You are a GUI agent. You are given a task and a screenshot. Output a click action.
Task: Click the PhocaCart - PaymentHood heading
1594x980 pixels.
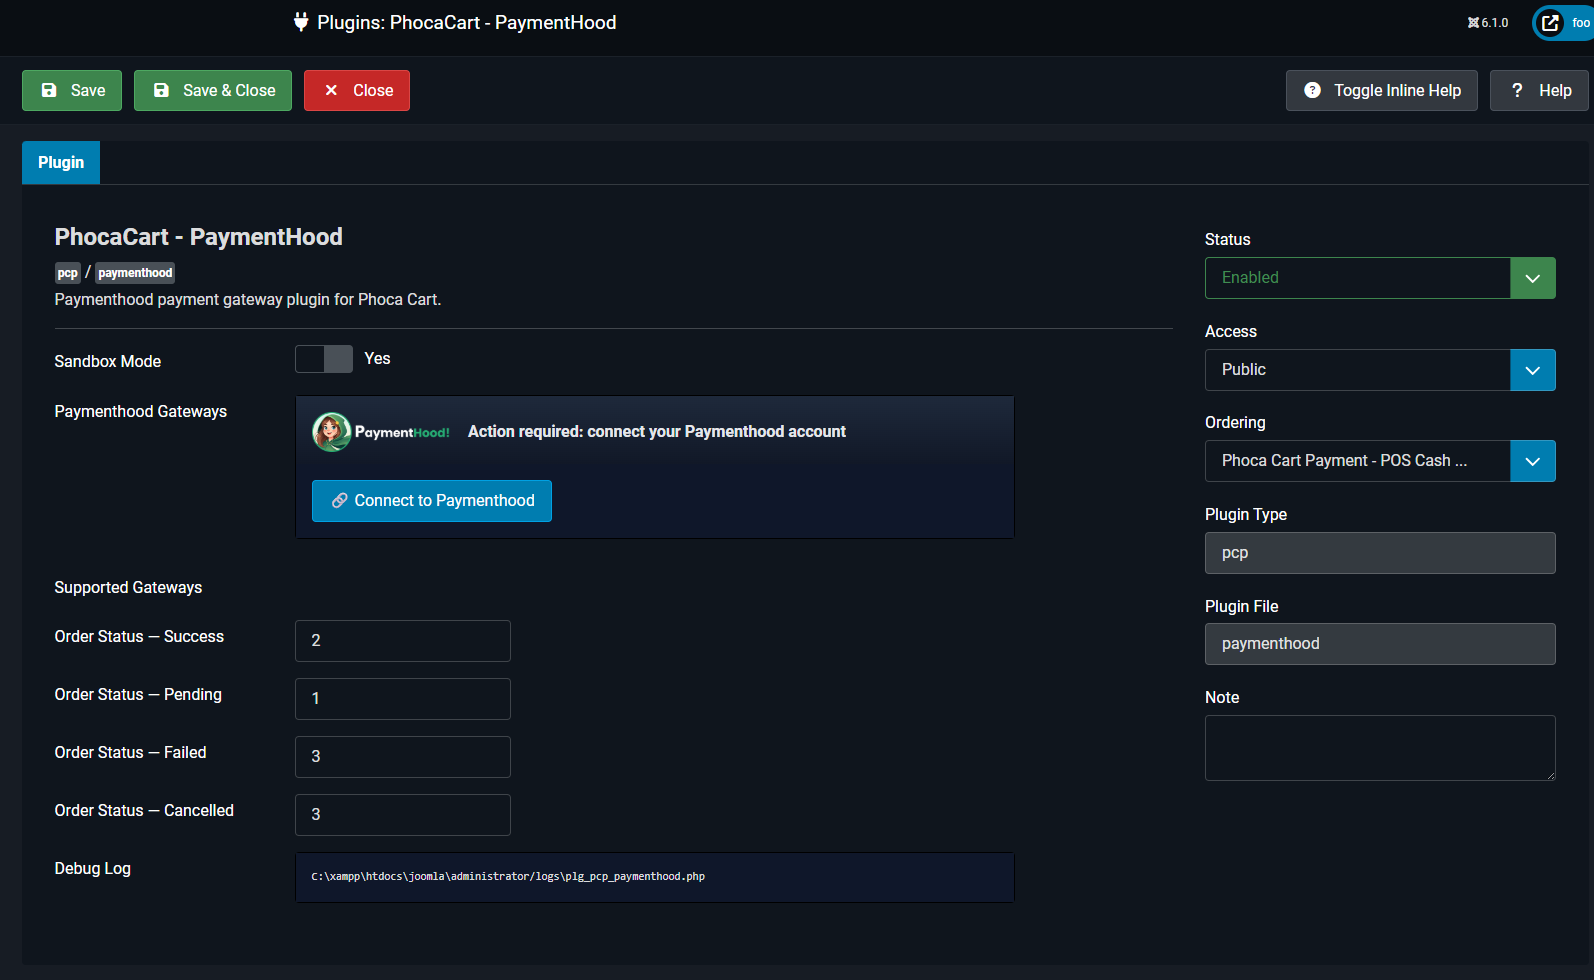coord(199,237)
